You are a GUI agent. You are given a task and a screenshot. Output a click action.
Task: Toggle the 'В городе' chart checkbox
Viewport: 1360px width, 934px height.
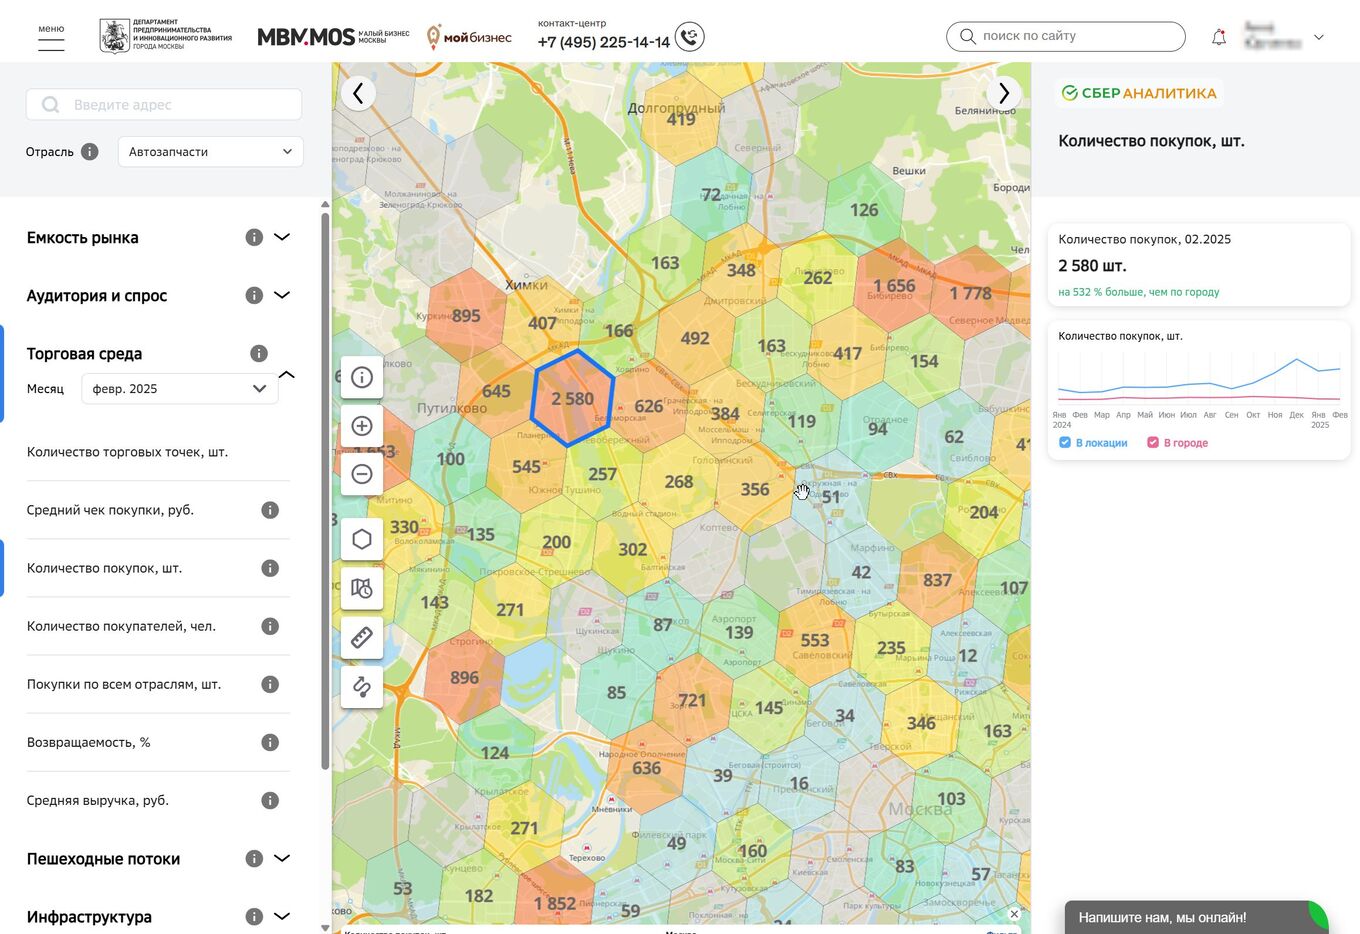click(x=1153, y=442)
